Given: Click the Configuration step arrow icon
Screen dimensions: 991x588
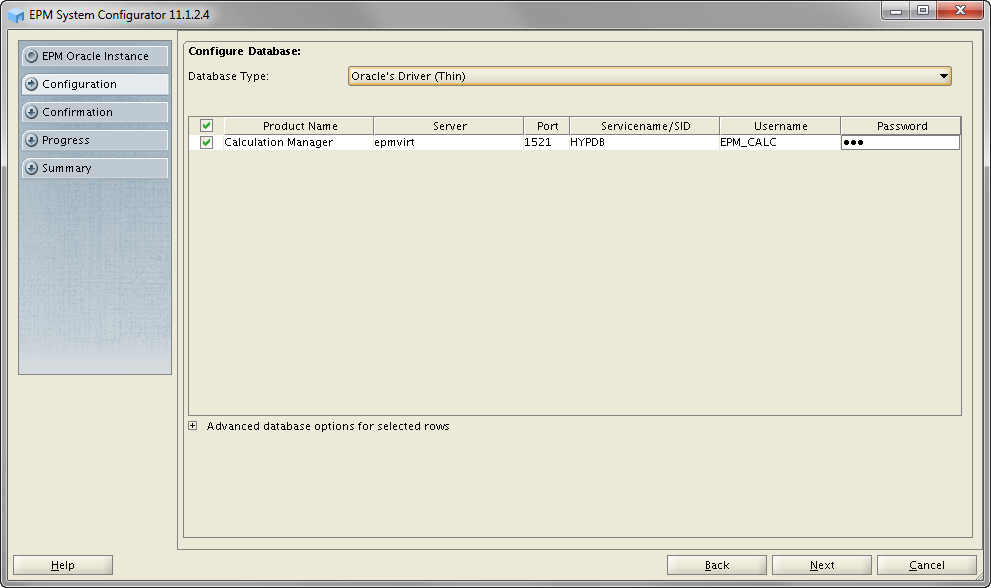Looking at the screenshot, I should click(31, 84).
